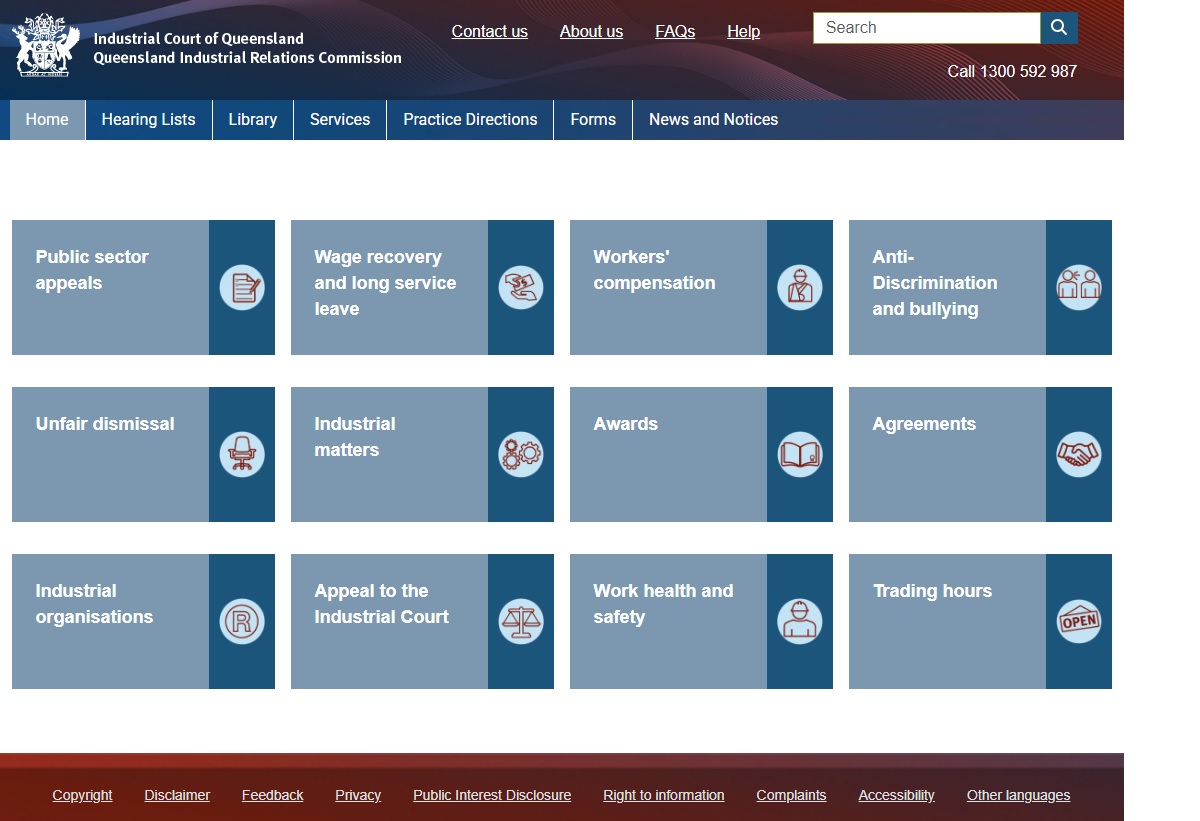The image size is (1200, 821).
Task: Click the Right to information footer link
Action: point(664,795)
